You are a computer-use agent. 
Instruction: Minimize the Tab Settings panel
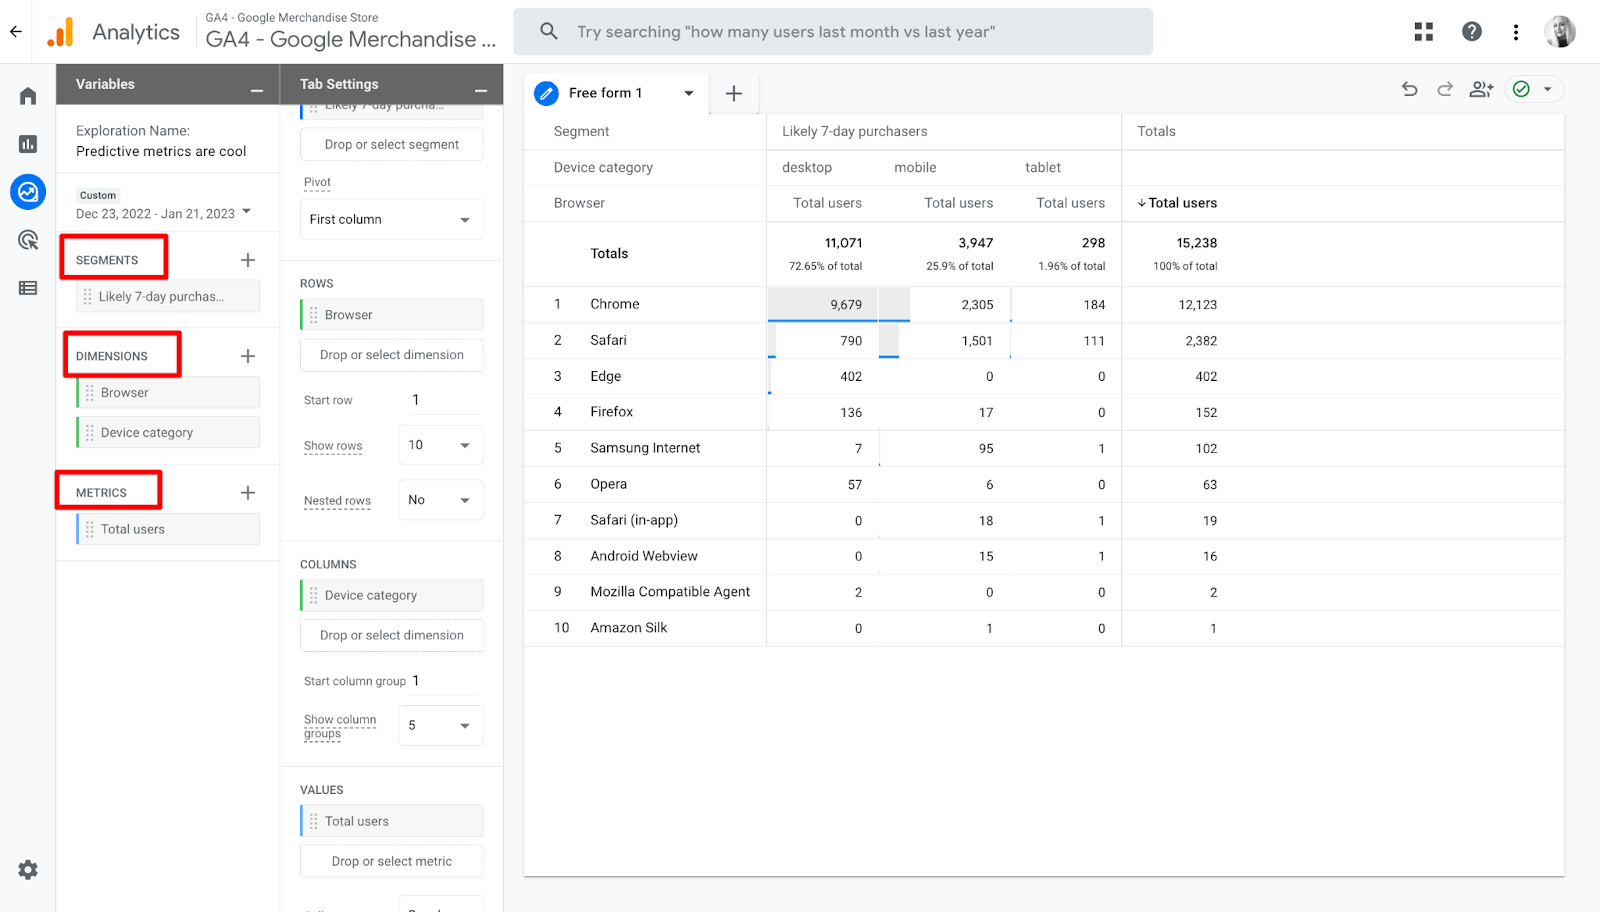click(x=481, y=90)
